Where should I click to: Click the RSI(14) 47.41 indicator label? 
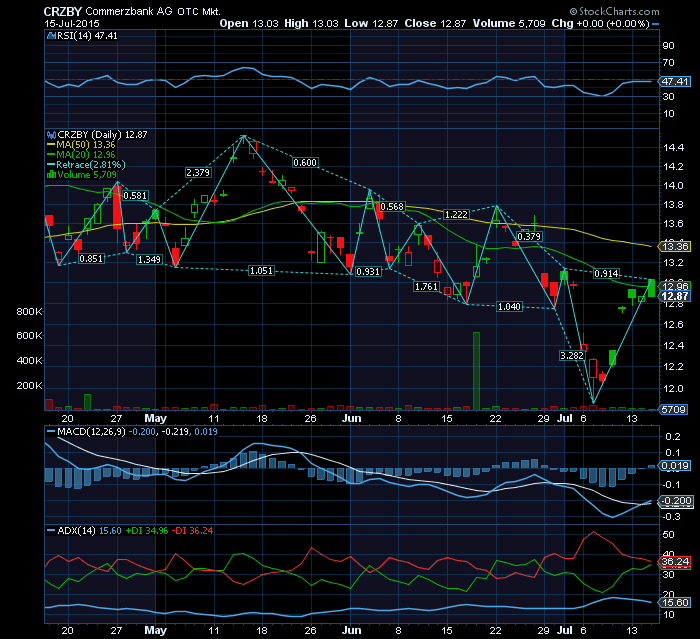[82, 36]
